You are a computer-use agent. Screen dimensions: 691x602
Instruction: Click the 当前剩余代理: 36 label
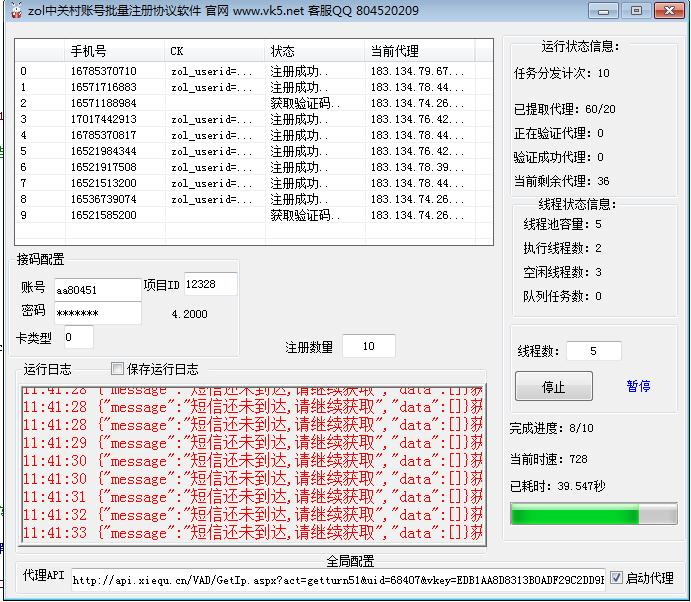561,181
